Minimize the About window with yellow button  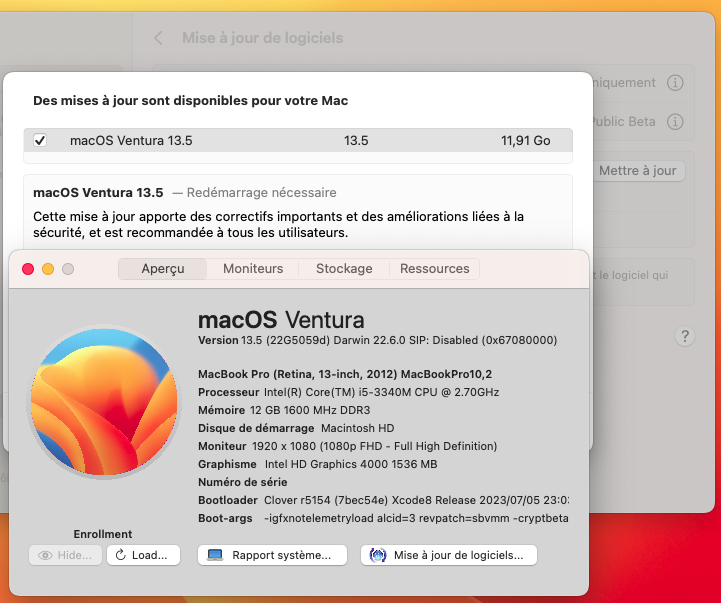(48, 269)
